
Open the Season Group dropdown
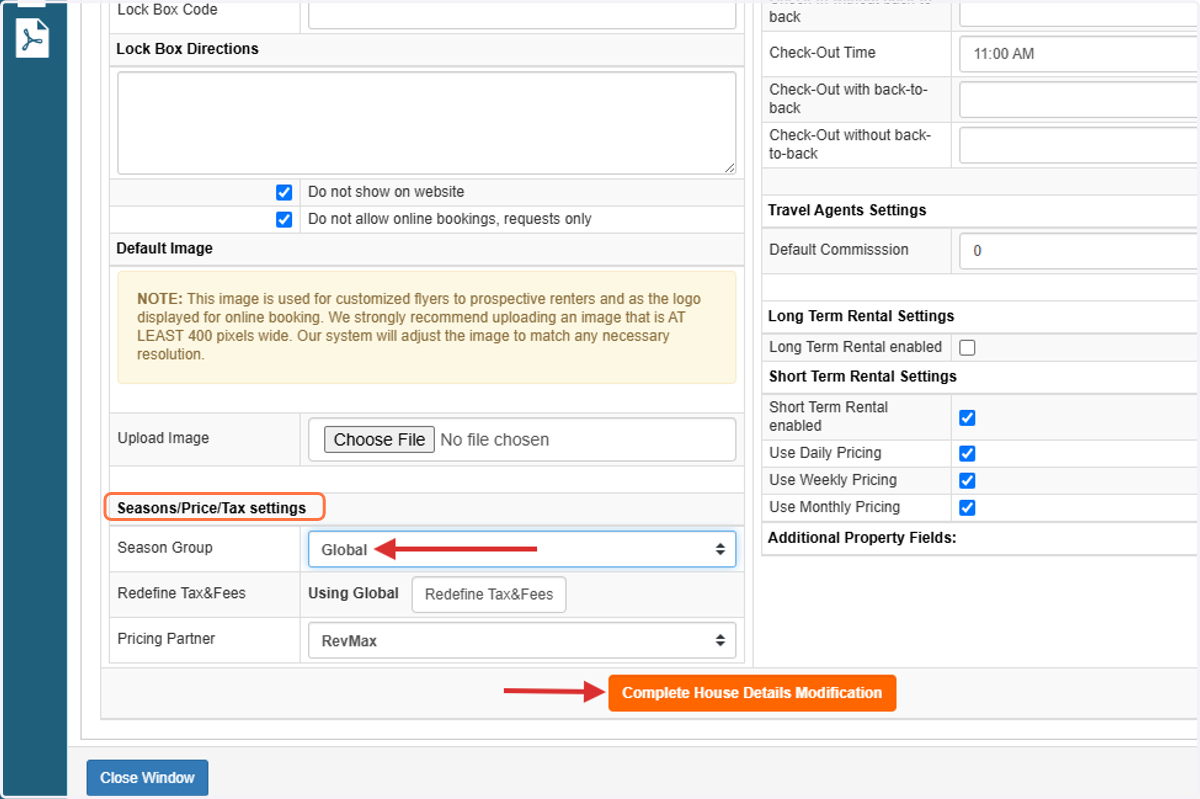522,549
